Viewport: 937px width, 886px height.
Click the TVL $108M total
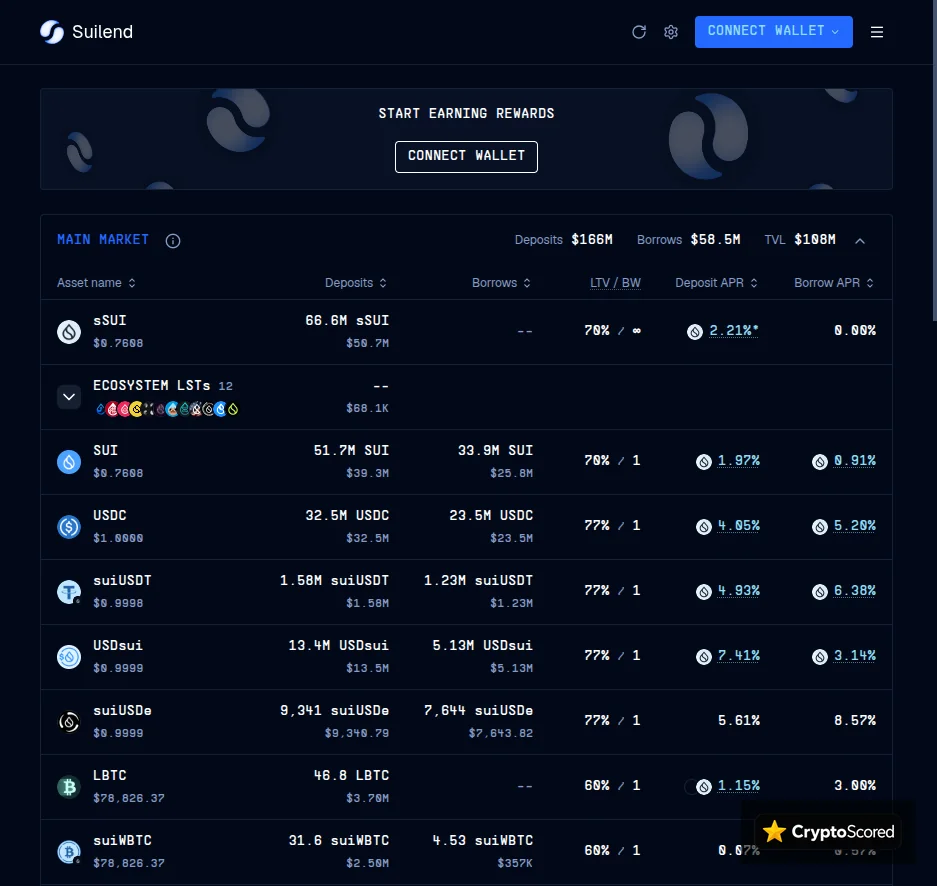click(x=800, y=240)
